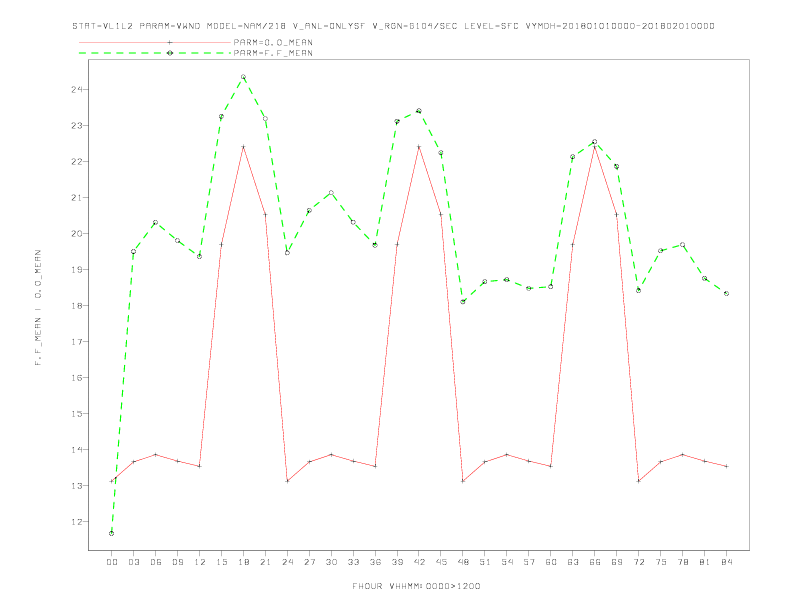Click x-axis tick label 66

pyautogui.click(x=595, y=562)
